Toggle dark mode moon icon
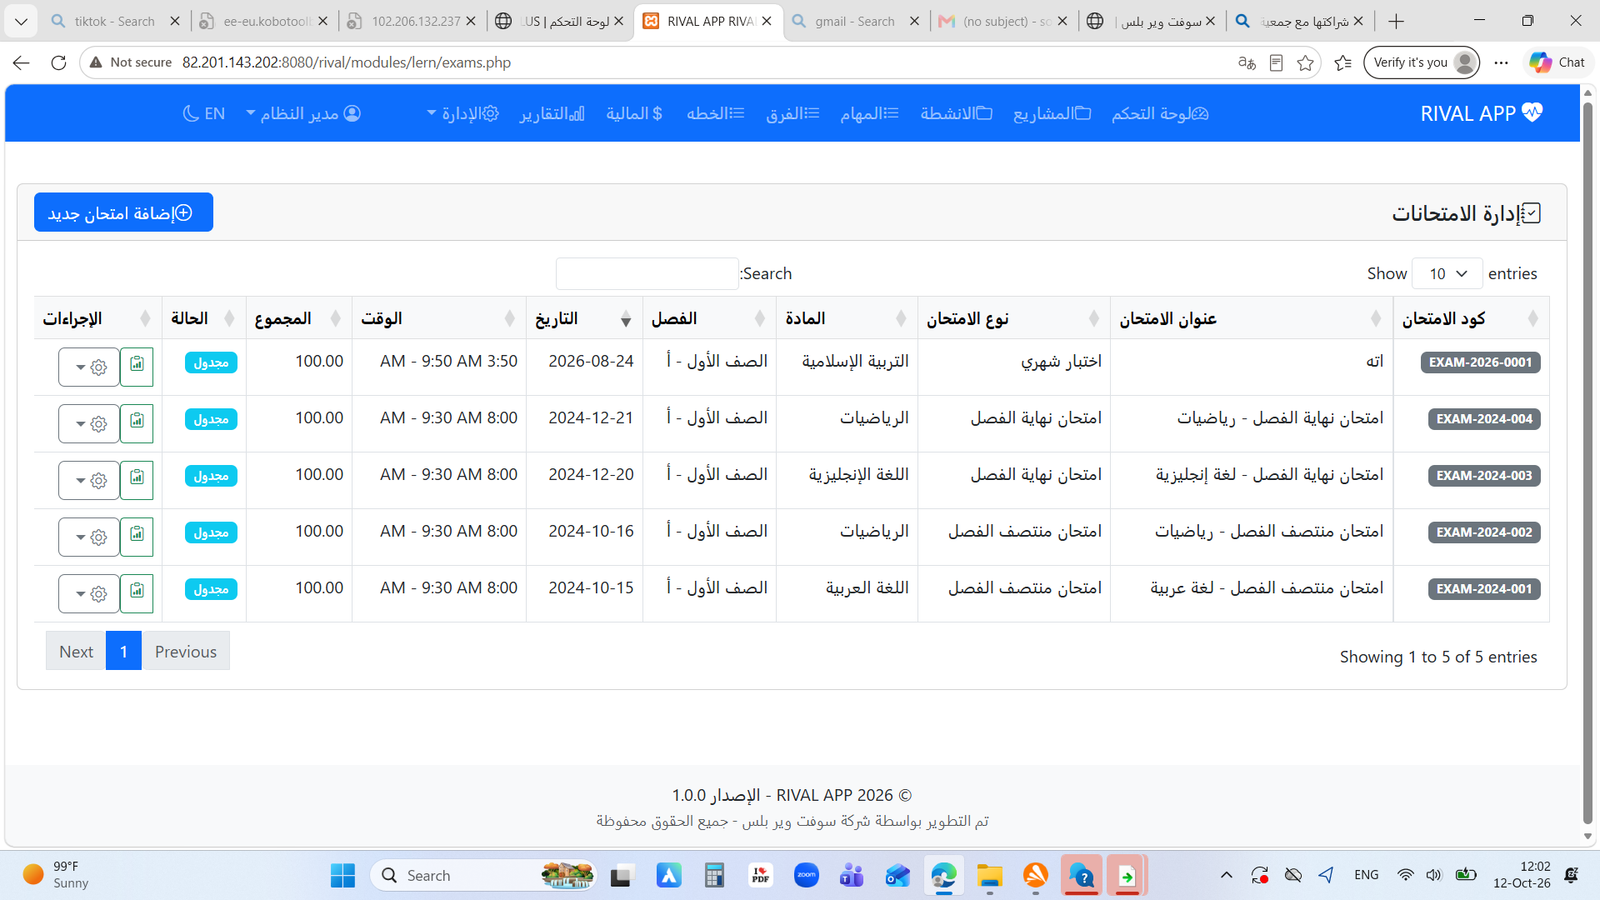 (191, 113)
